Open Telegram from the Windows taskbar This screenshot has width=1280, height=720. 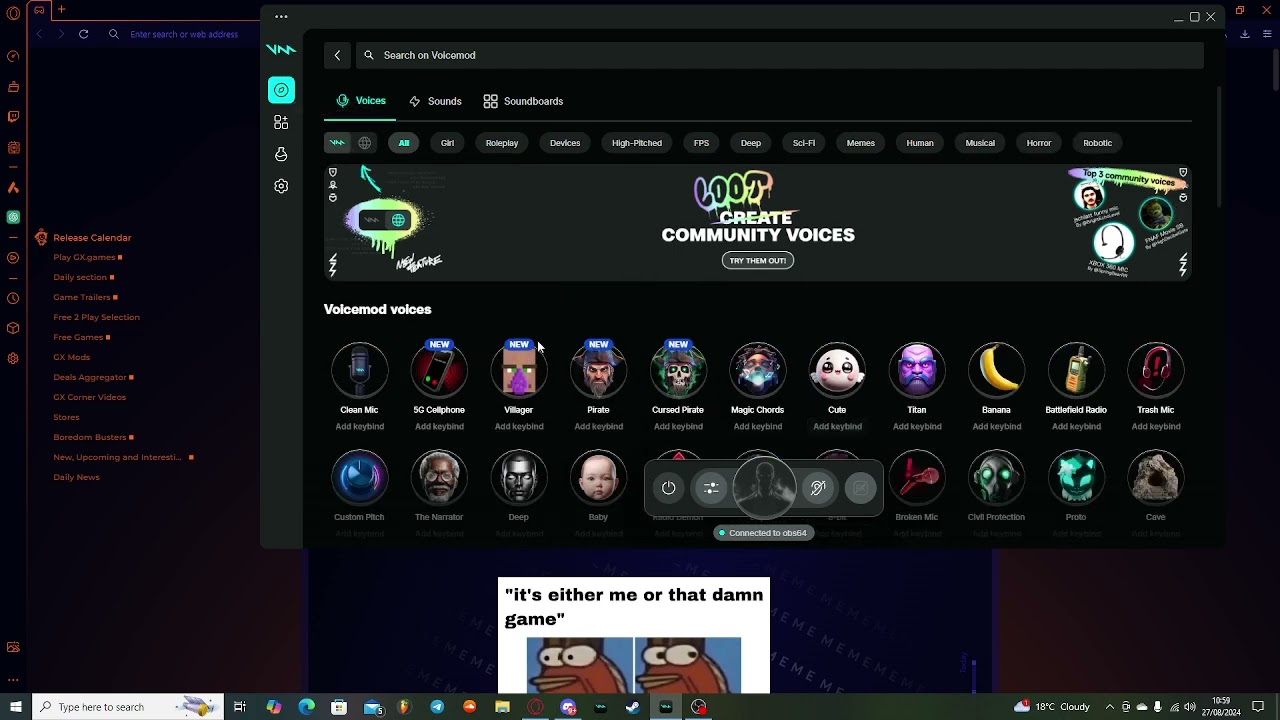(437, 707)
